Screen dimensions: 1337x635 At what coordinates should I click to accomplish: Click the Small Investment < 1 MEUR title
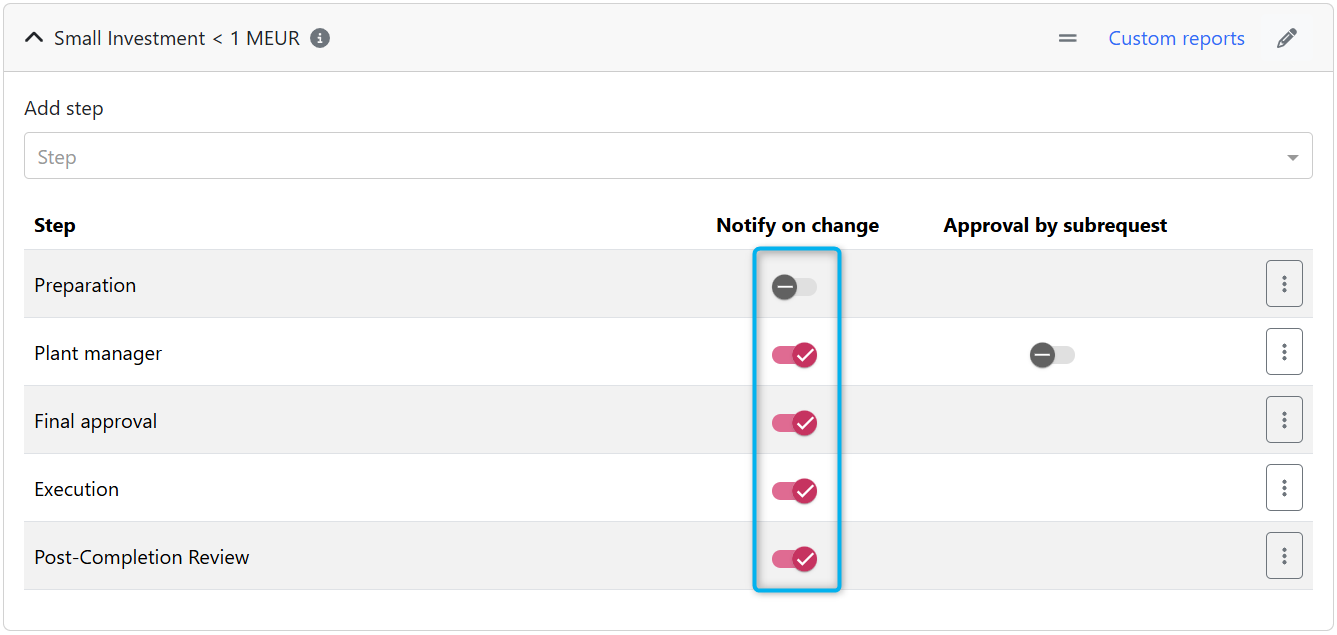177,38
